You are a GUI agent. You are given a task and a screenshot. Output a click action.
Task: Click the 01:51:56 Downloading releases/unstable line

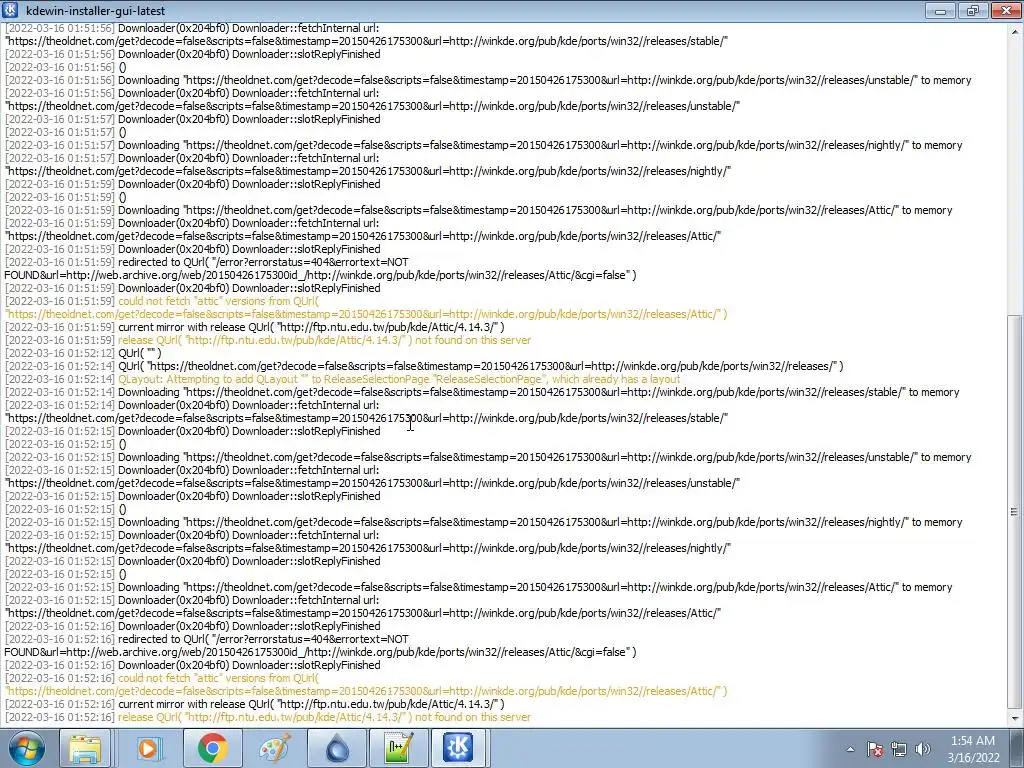(488, 80)
